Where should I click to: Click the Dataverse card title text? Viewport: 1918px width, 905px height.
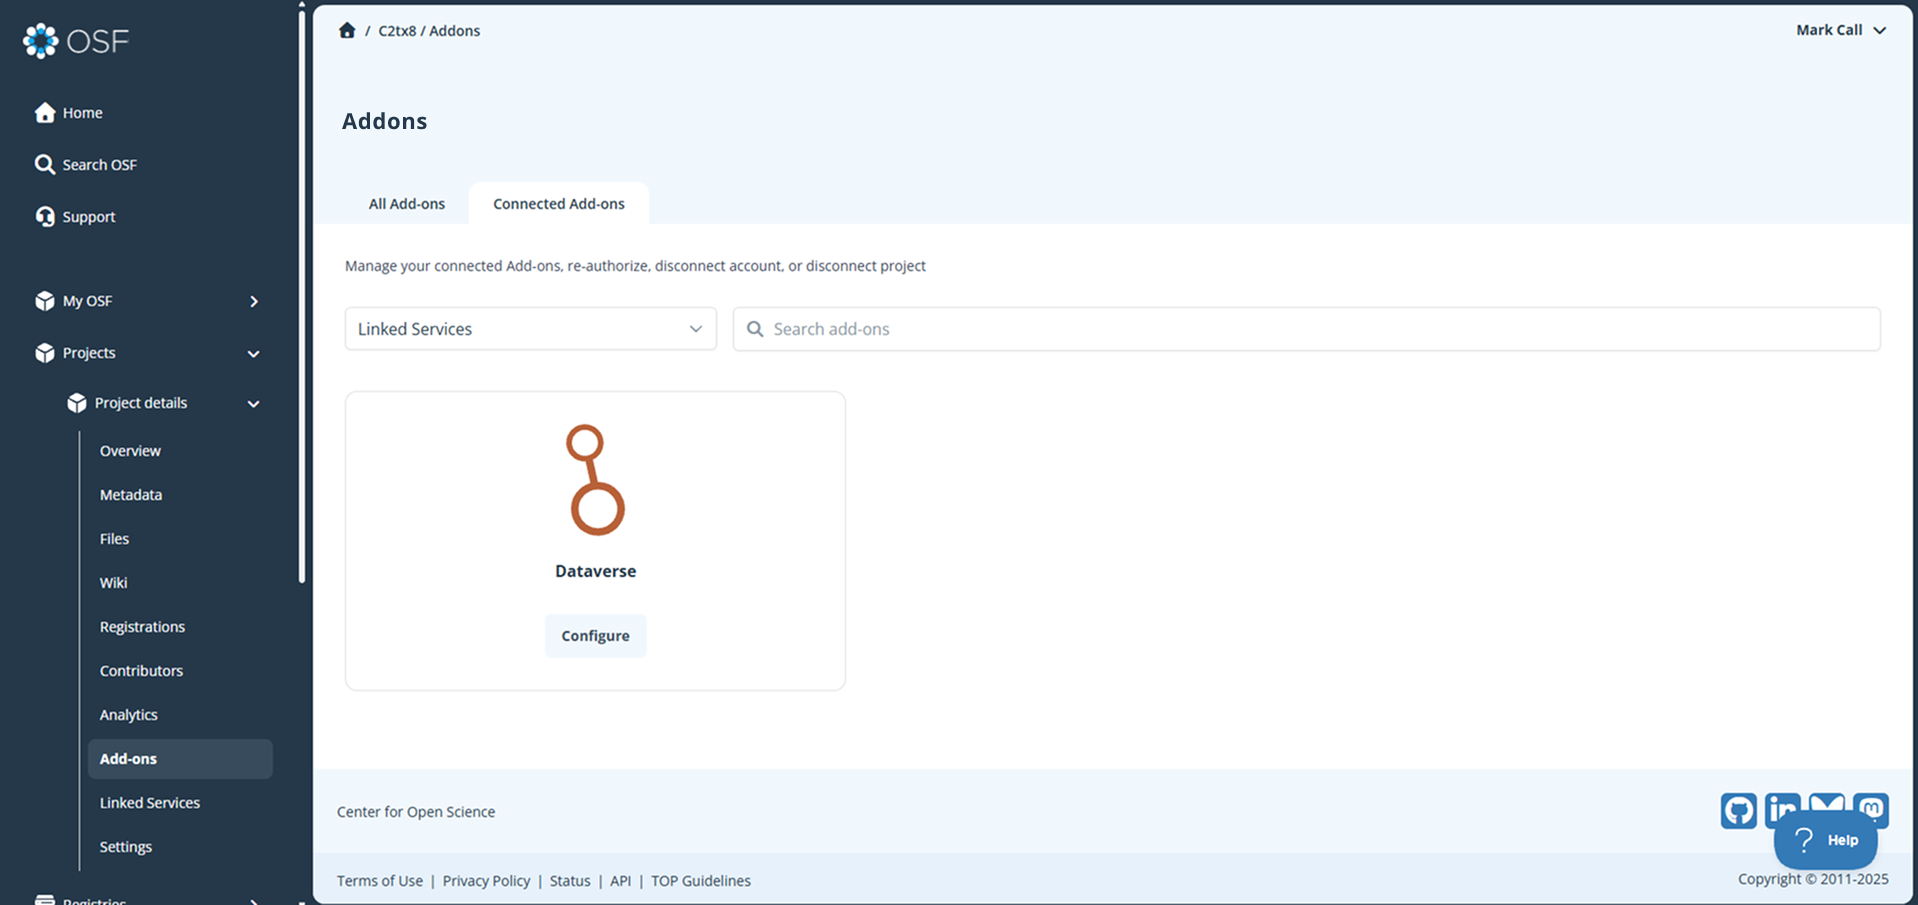596,571
